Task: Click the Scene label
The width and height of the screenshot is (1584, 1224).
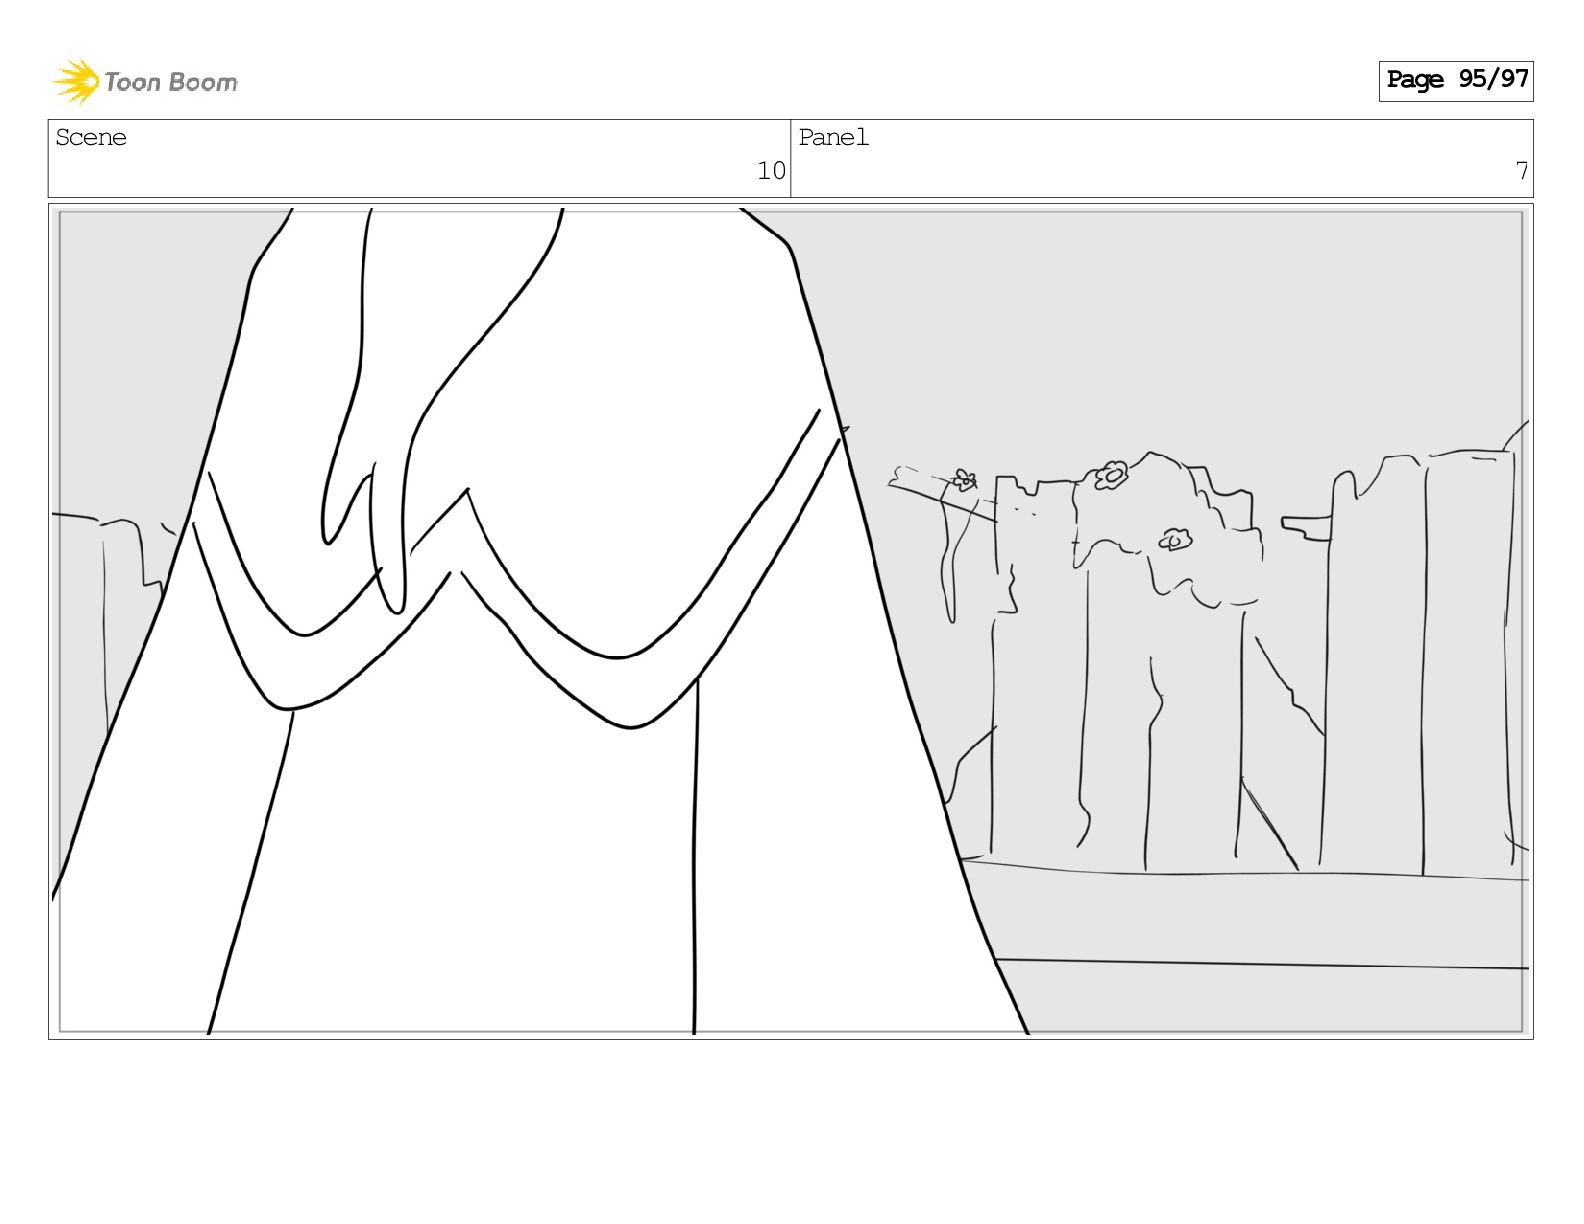Action: tap(91, 138)
